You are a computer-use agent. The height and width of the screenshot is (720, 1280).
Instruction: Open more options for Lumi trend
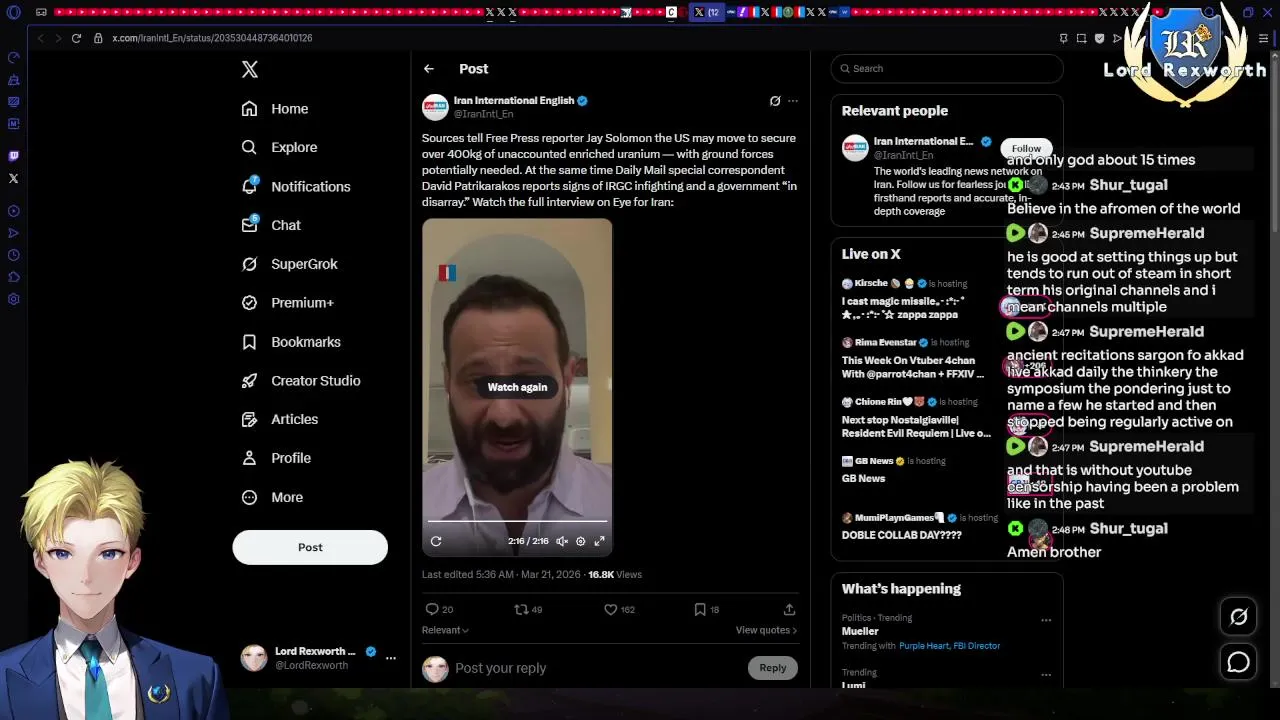[1046, 675]
